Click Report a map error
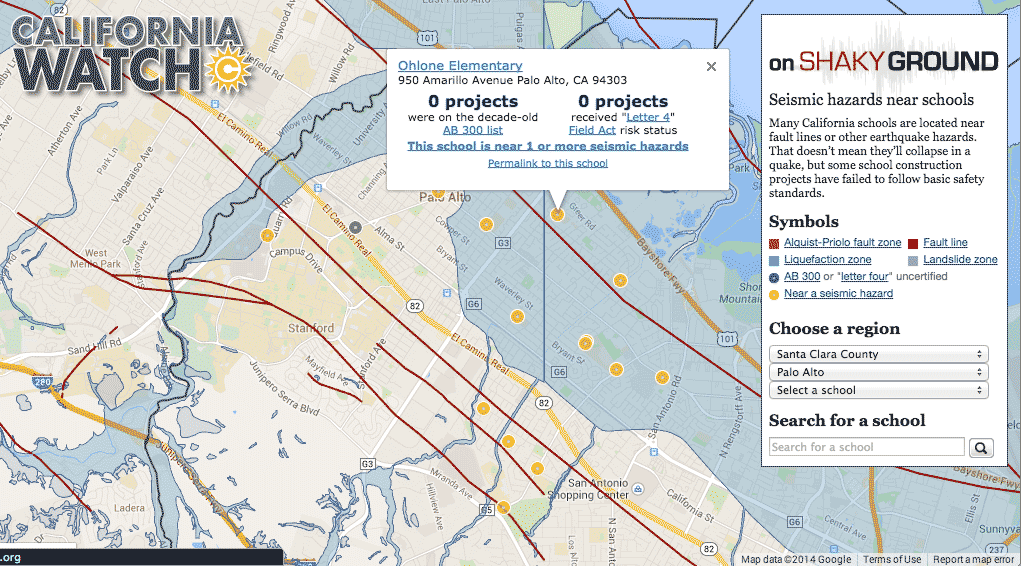Screen dimensions: 1021x566 point(973,559)
